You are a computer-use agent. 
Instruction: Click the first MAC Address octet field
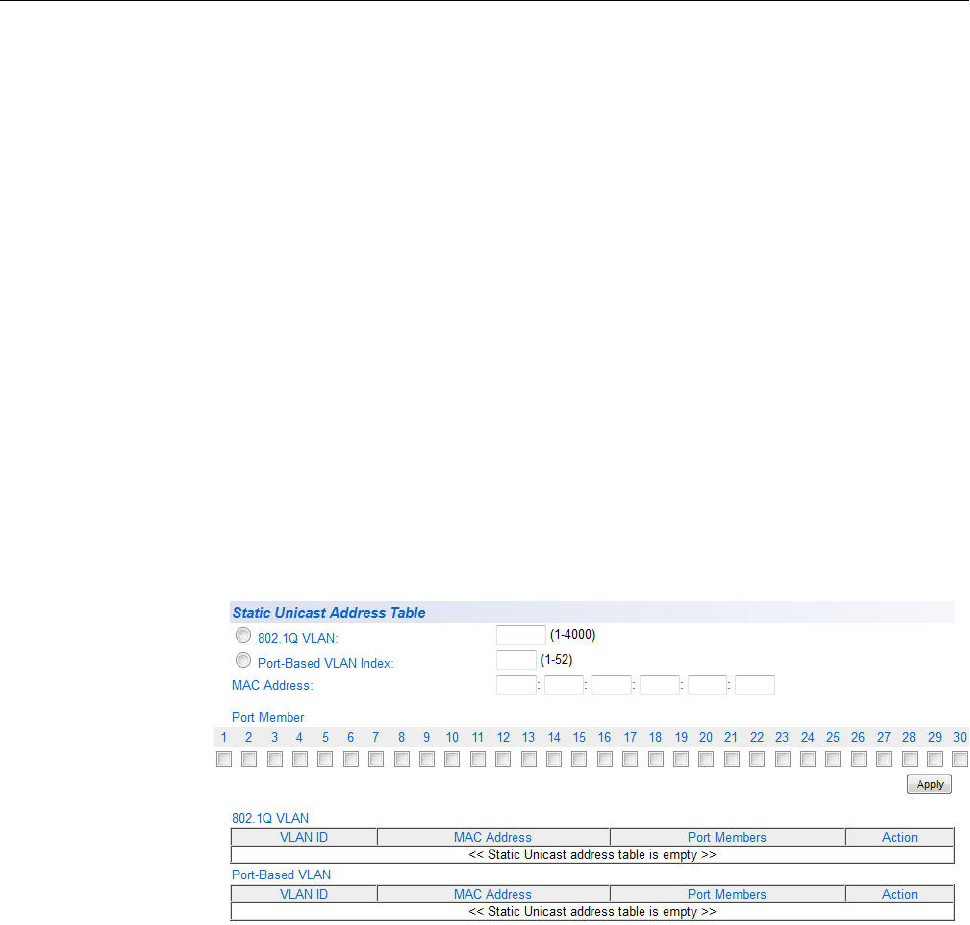pos(516,685)
